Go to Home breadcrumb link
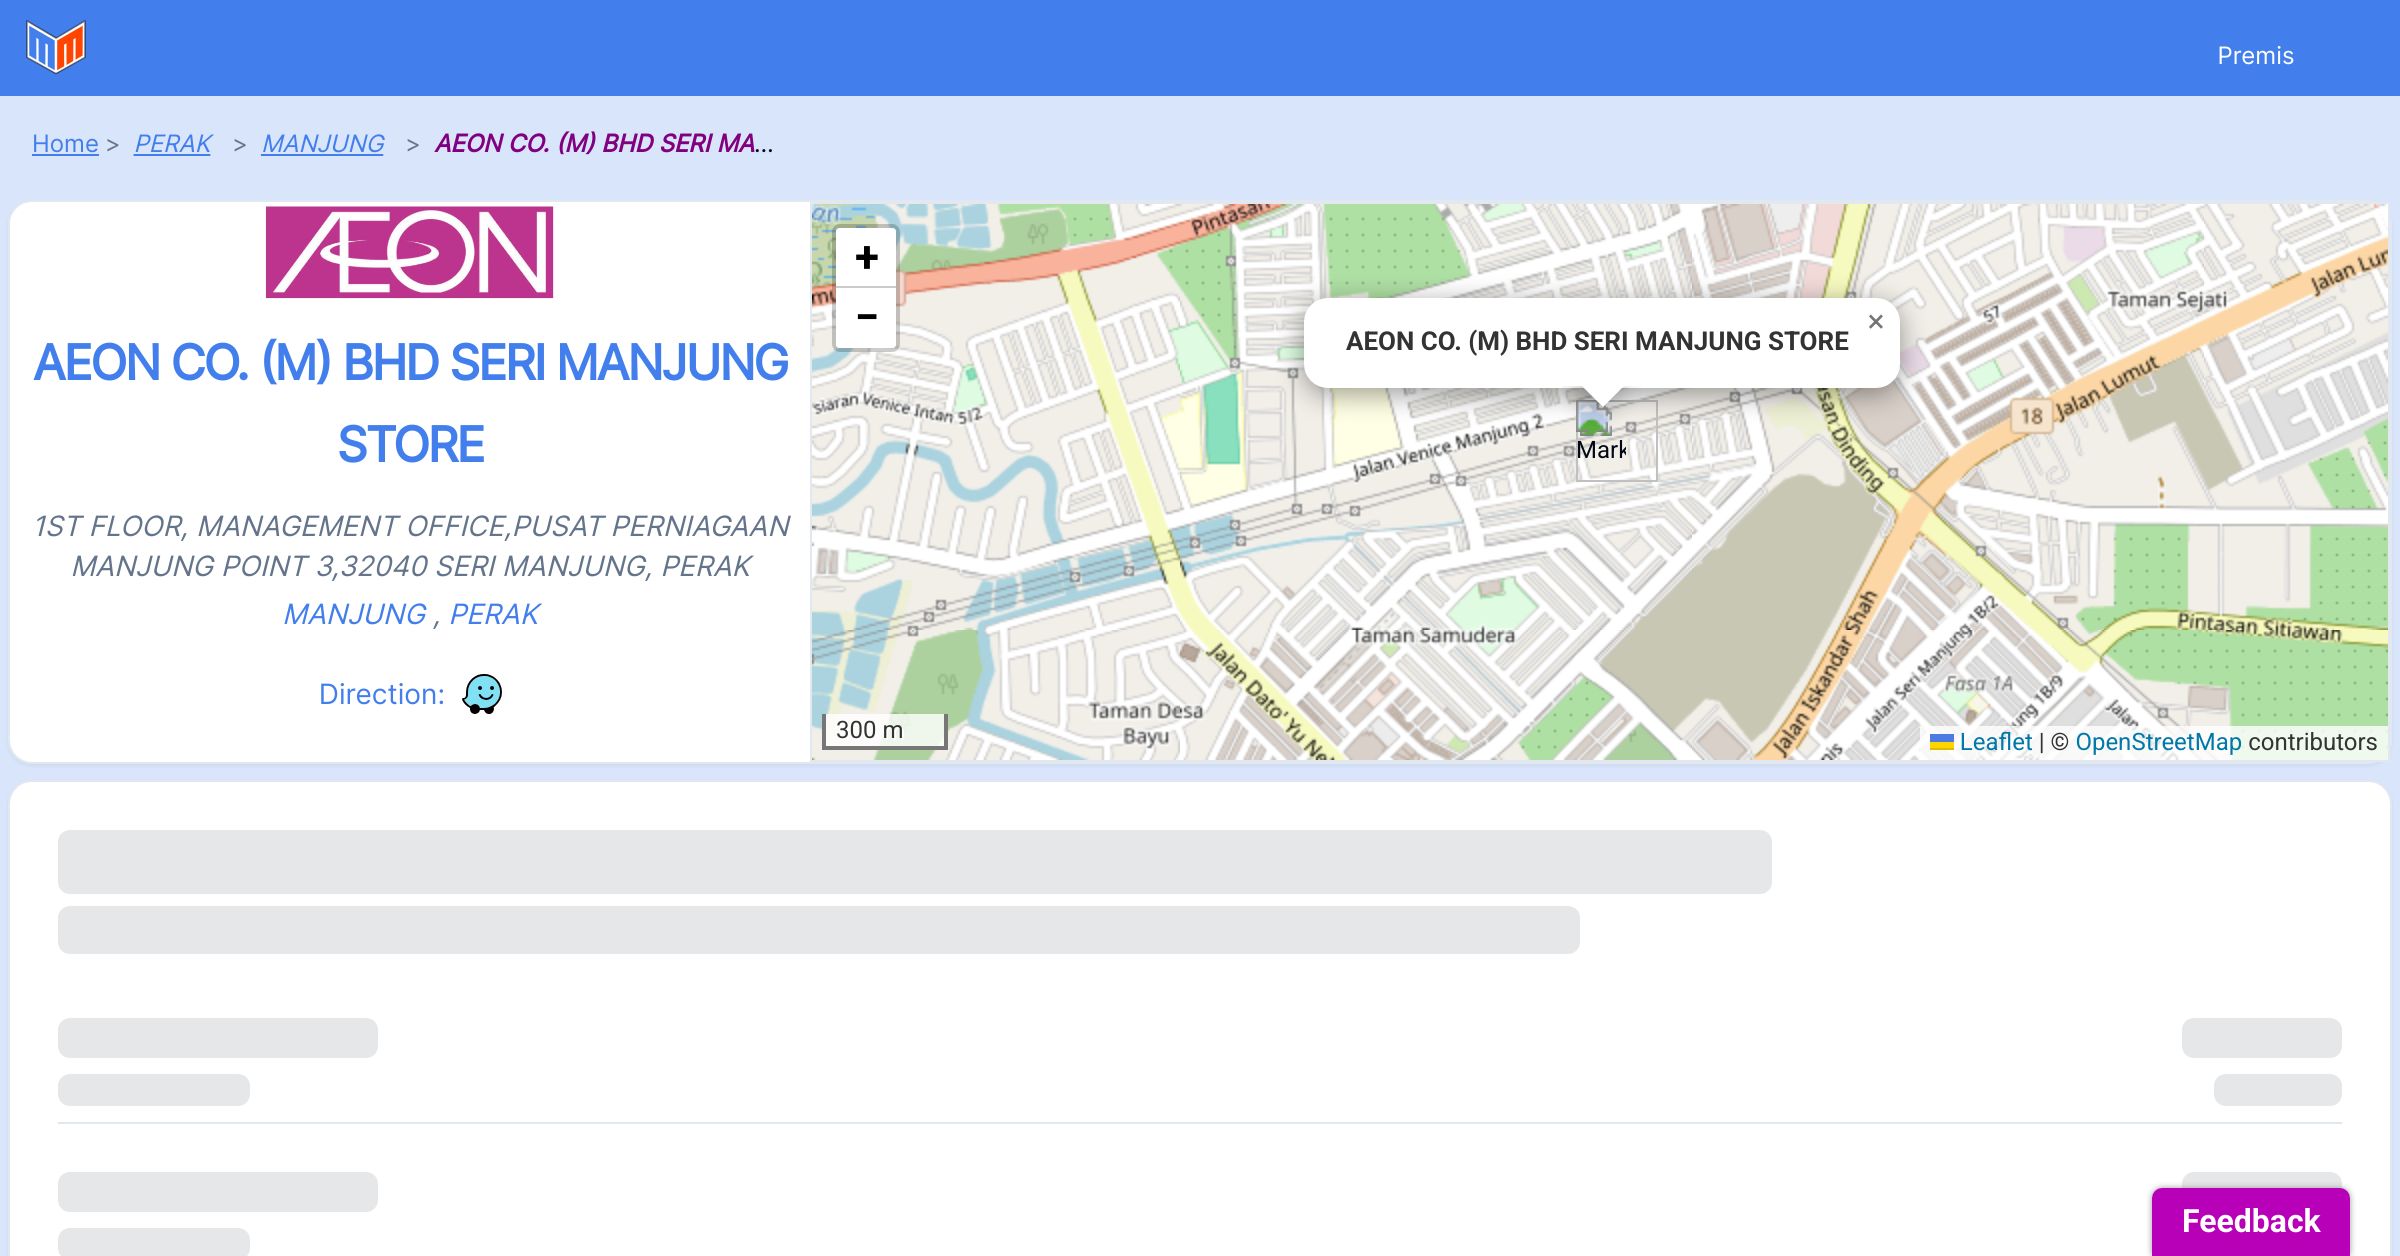Viewport: 2400px width, 1256px height. [x=65, y=144]
